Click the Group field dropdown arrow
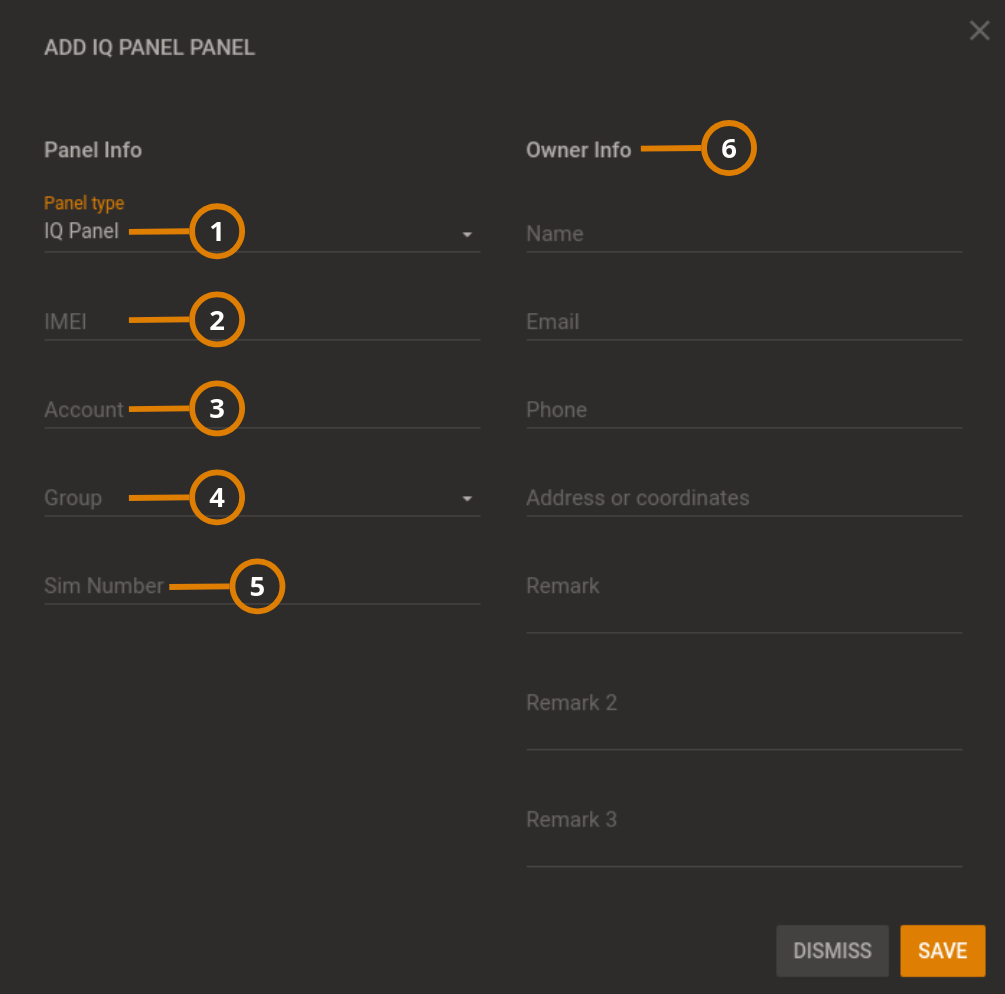This screenshot has width=1005, height=994. point(467,497)
